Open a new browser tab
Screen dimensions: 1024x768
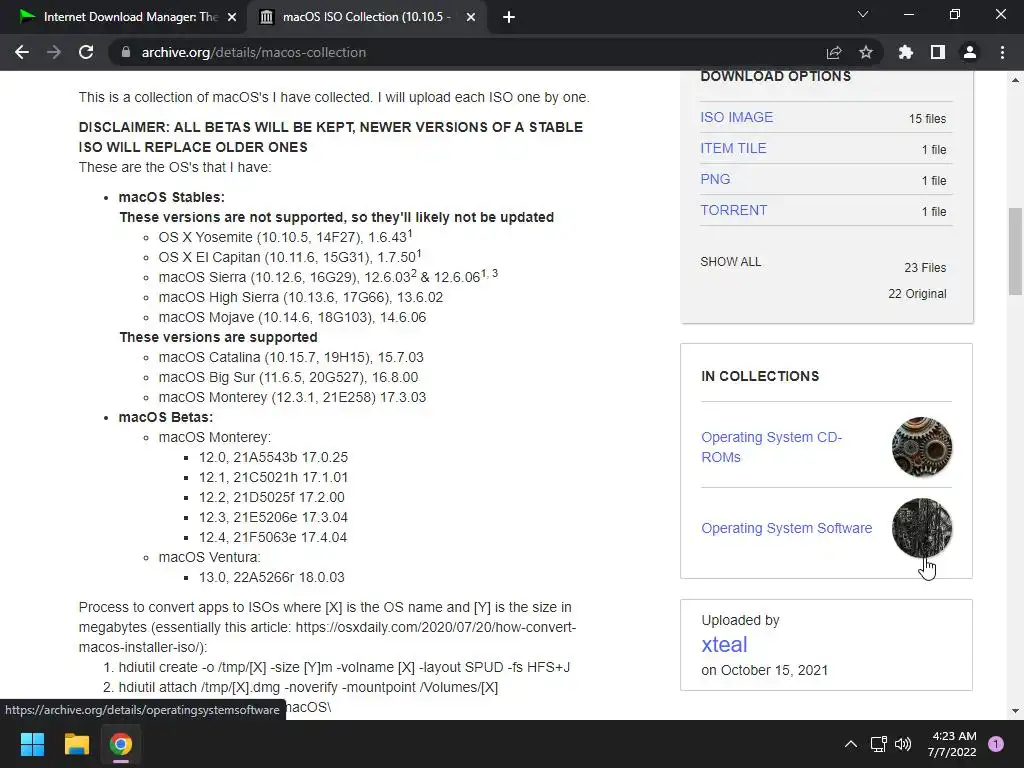509,17
